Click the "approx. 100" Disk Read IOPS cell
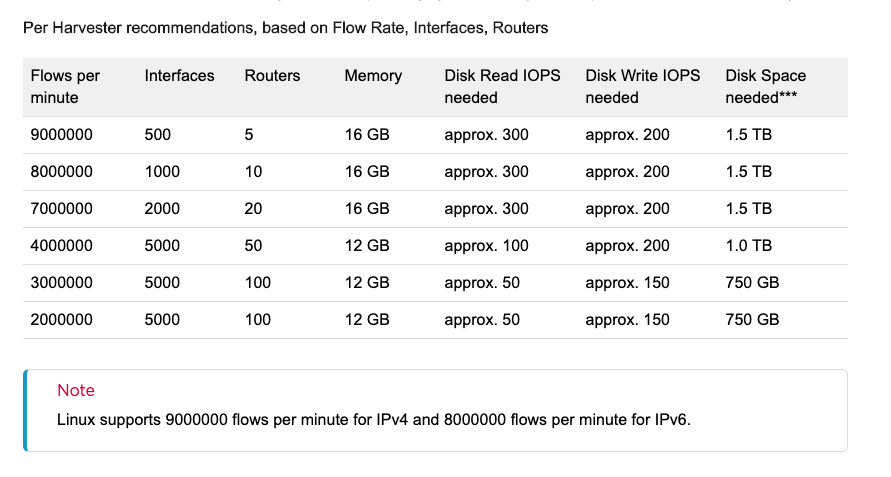891x477 pixels. pos(486,246)
